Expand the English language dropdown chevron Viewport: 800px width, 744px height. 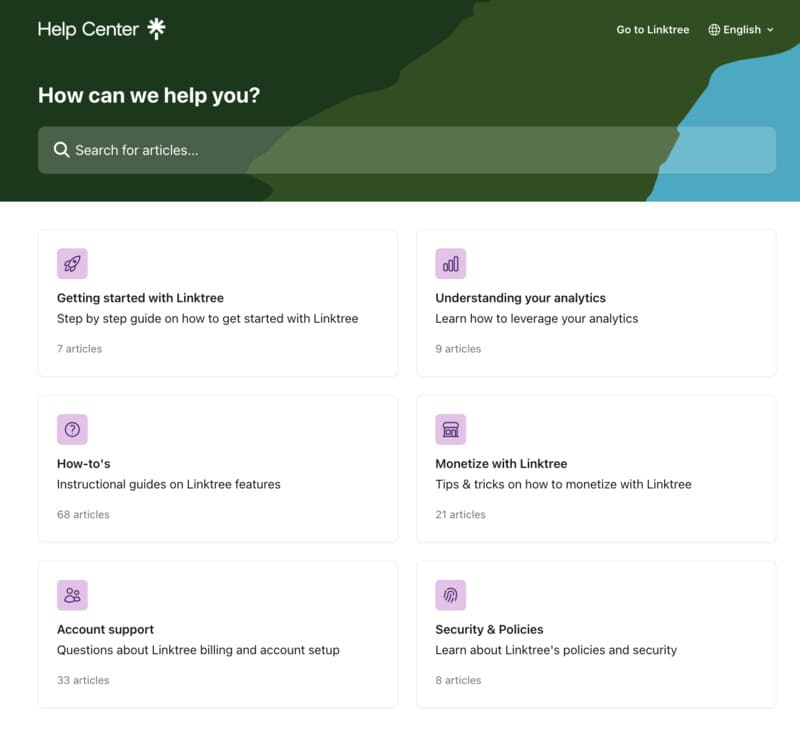[x=770, y=30]
